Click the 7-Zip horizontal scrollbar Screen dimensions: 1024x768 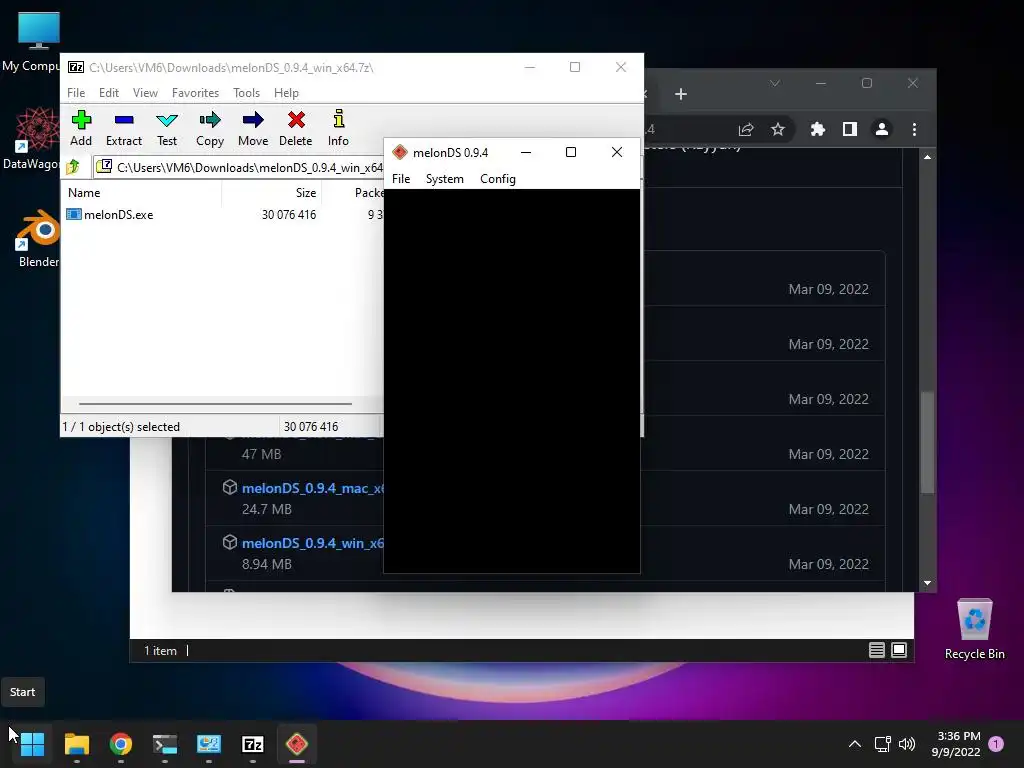pyautogui.click(x=216, y=404)
